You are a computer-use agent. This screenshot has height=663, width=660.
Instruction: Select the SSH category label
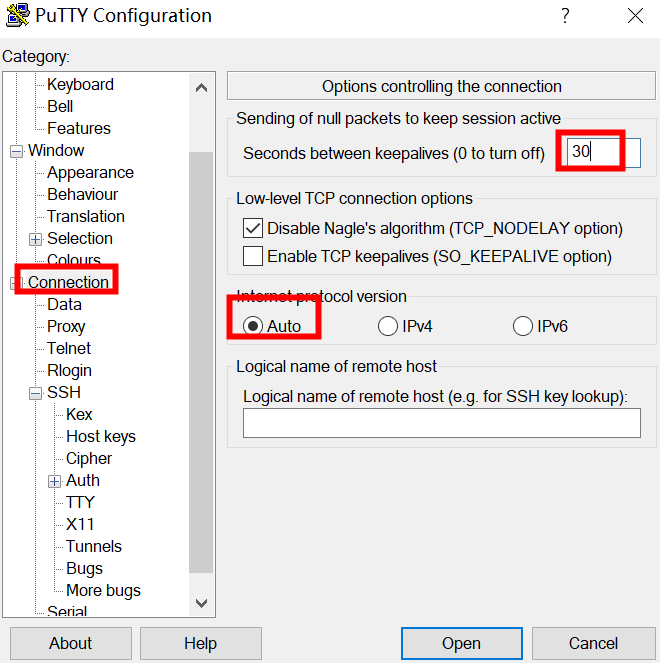pyautogui.click(x=64, y=392)
